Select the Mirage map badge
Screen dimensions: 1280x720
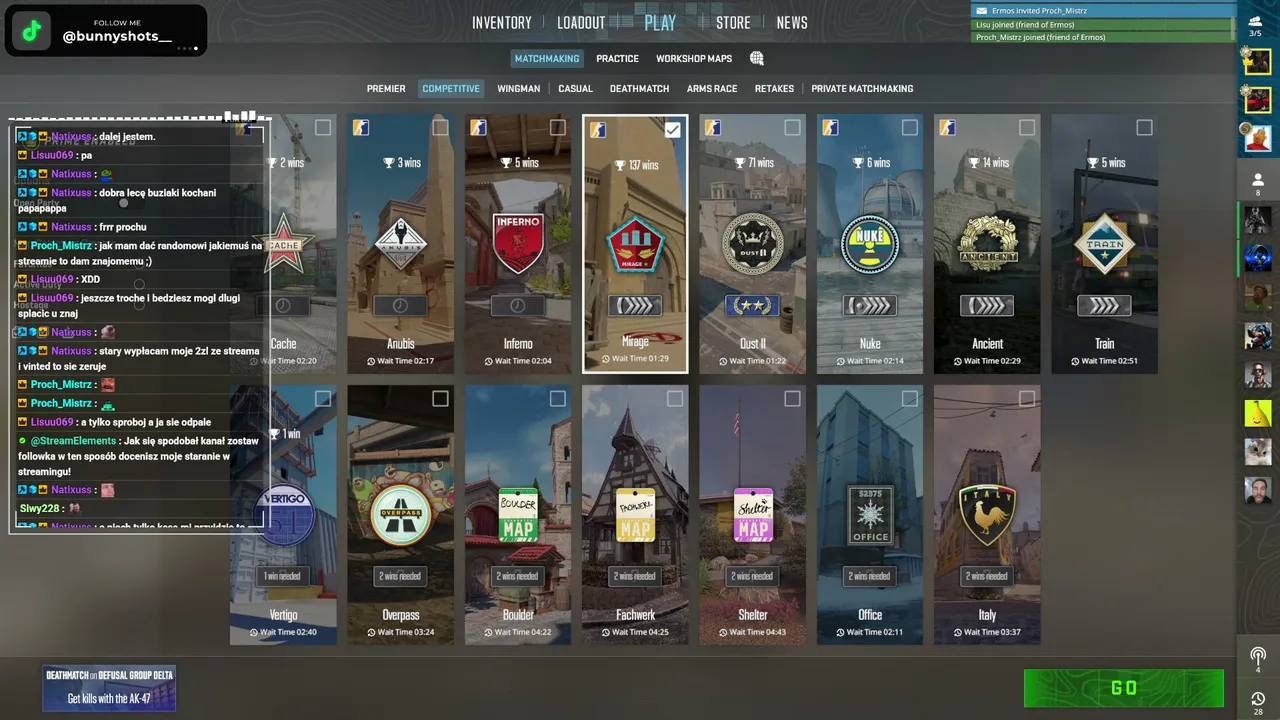(x=635, y=243)
